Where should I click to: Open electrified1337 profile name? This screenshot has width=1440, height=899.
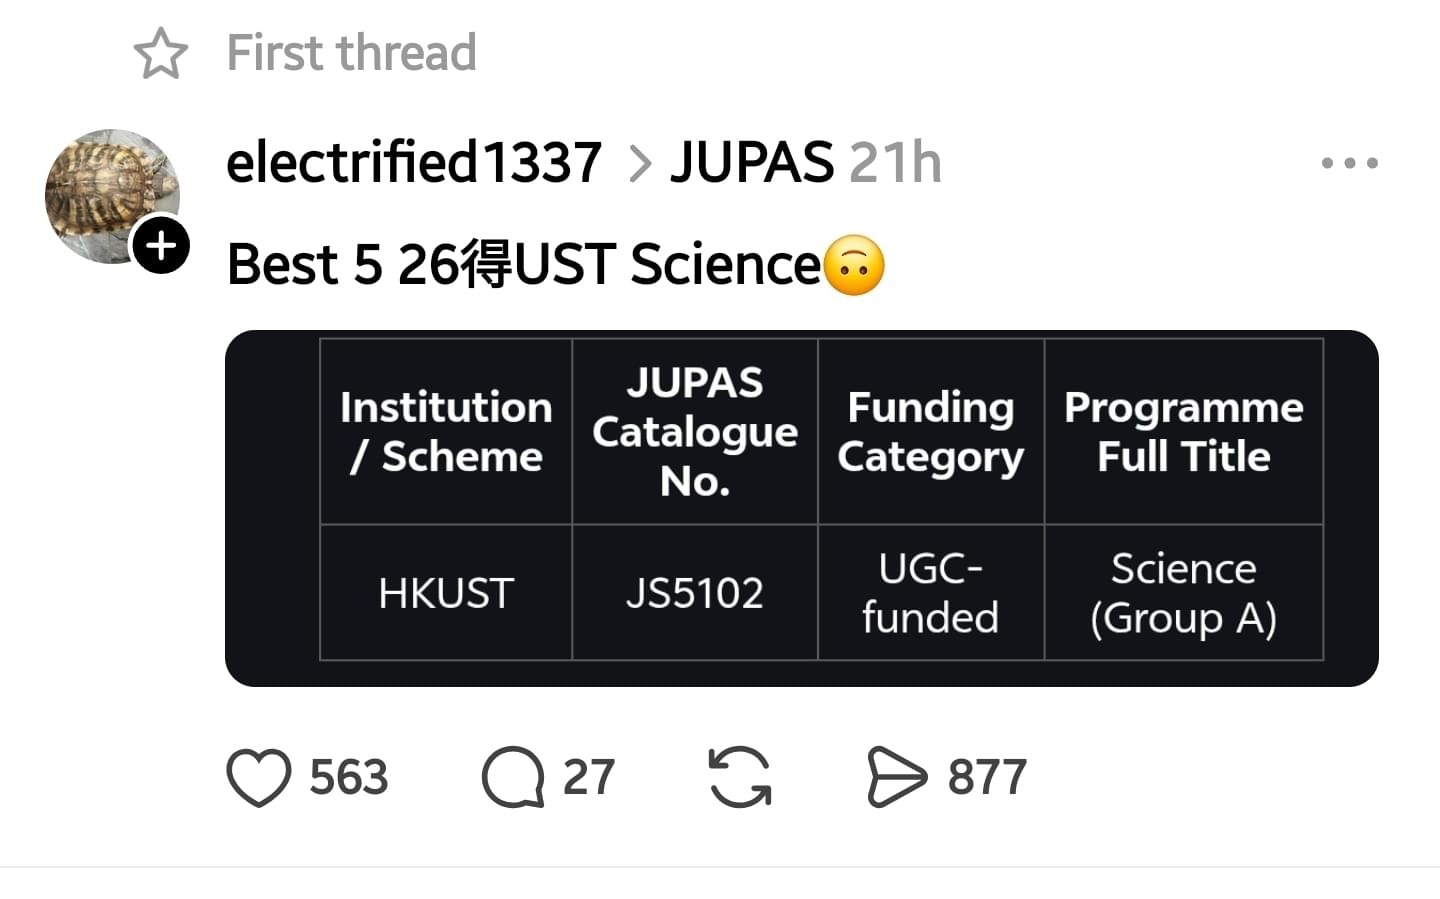pyautogui.click(x=414, y=162)
